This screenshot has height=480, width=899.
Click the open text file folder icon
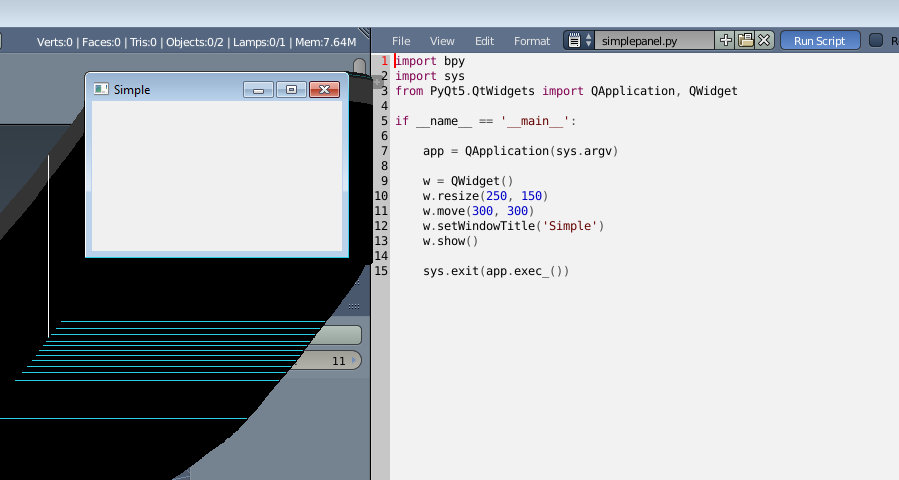(745, 41)
